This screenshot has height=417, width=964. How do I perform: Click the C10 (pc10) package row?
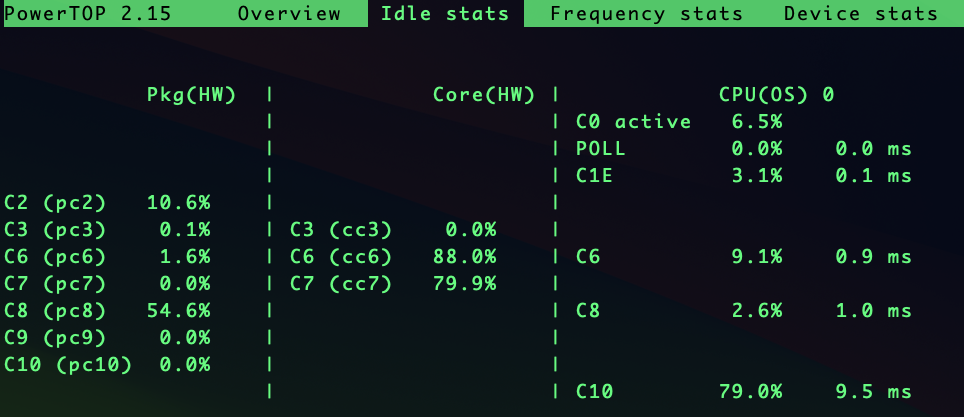click(108, 365)
